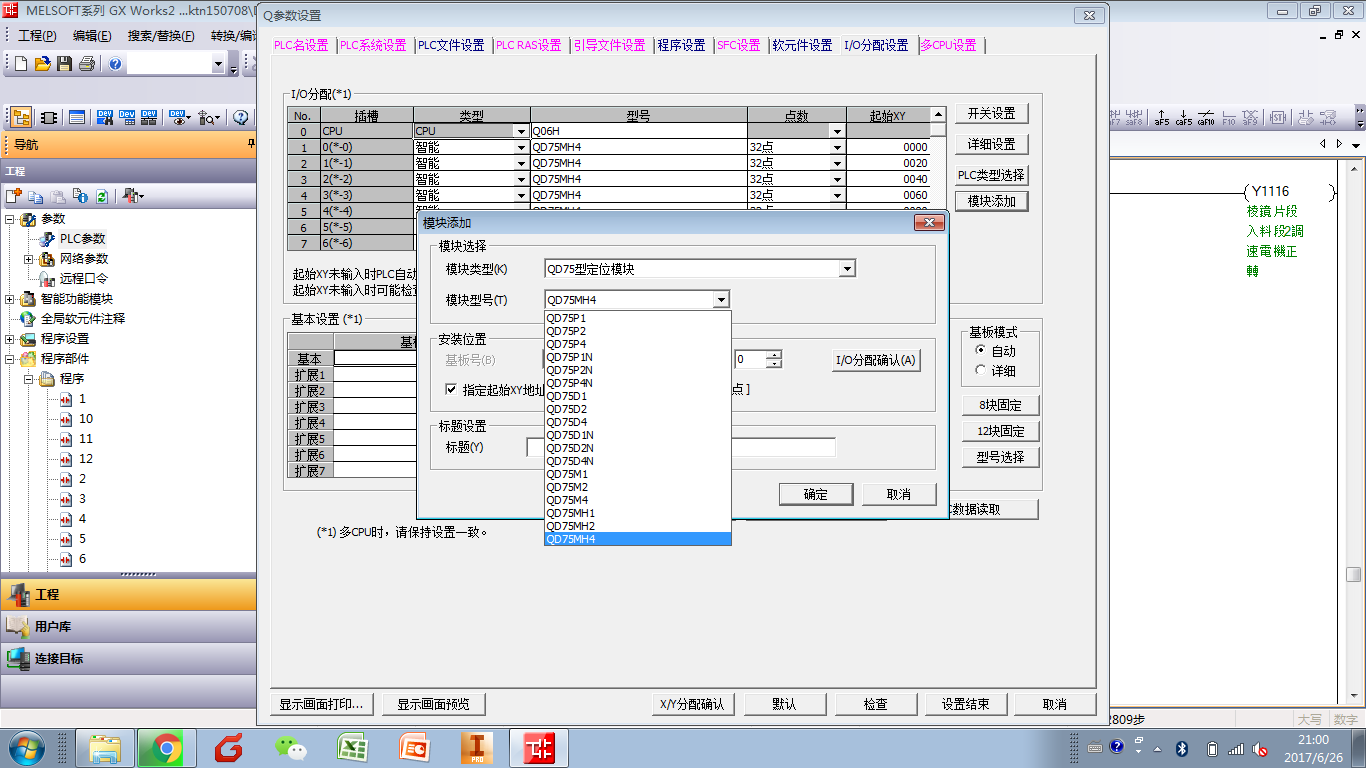1366x768 pixels.
Task: Select the 详细 base mode radio button
Action: coord(980,371)
